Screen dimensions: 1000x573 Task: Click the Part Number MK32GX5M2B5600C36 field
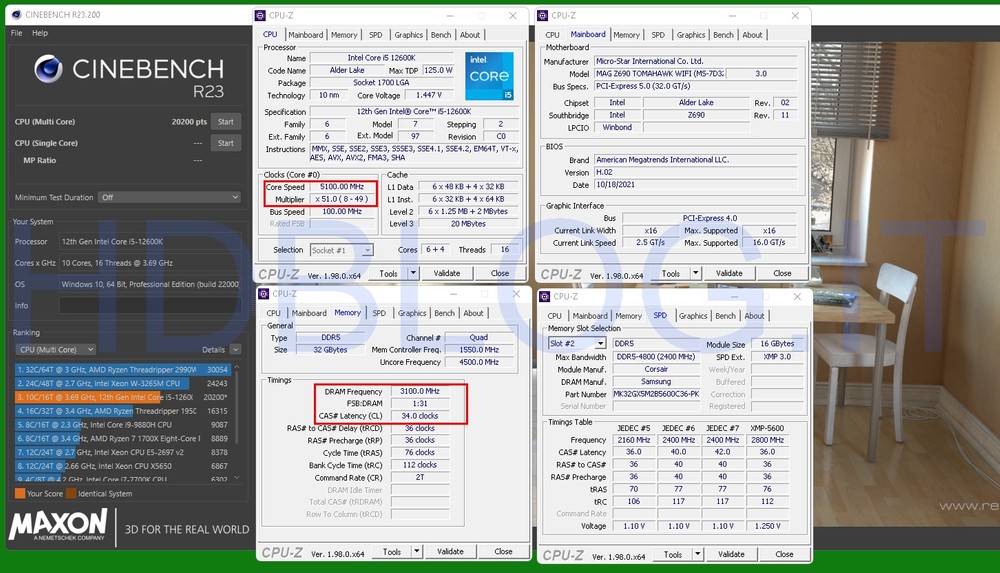pyautogui.click(x=656, y=394)
